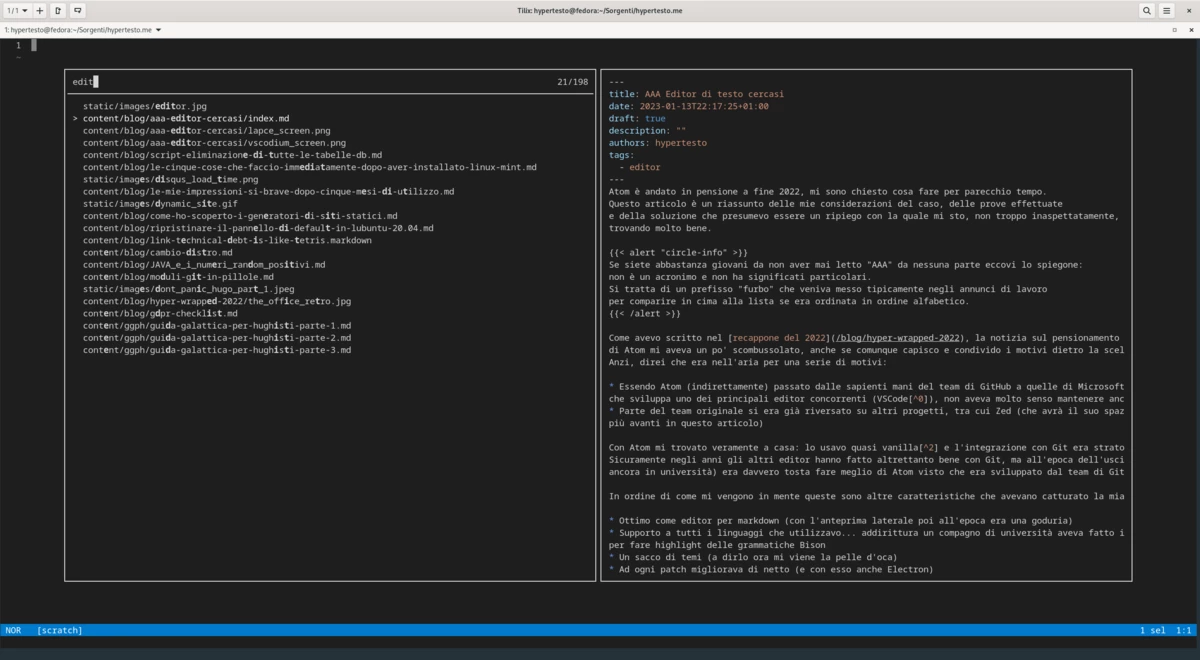Click the NOR mode indicator in statusline
The image size is (1200, 660).
[x=13, y=631]
